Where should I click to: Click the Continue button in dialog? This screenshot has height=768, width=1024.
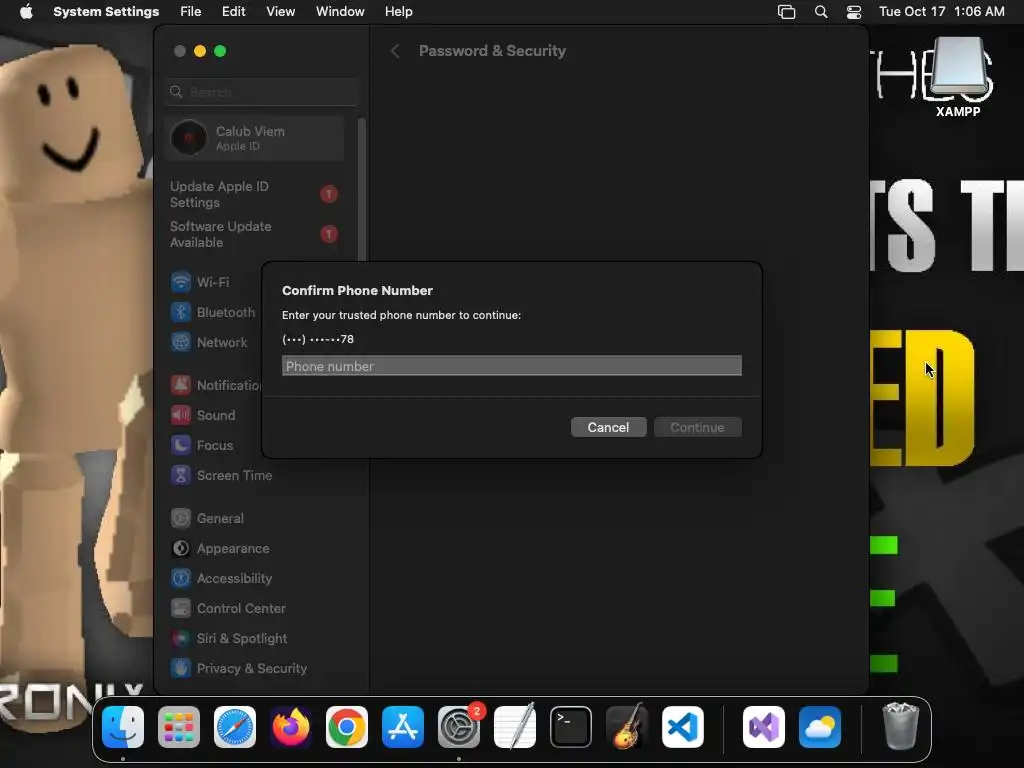[x=697, y=427]
